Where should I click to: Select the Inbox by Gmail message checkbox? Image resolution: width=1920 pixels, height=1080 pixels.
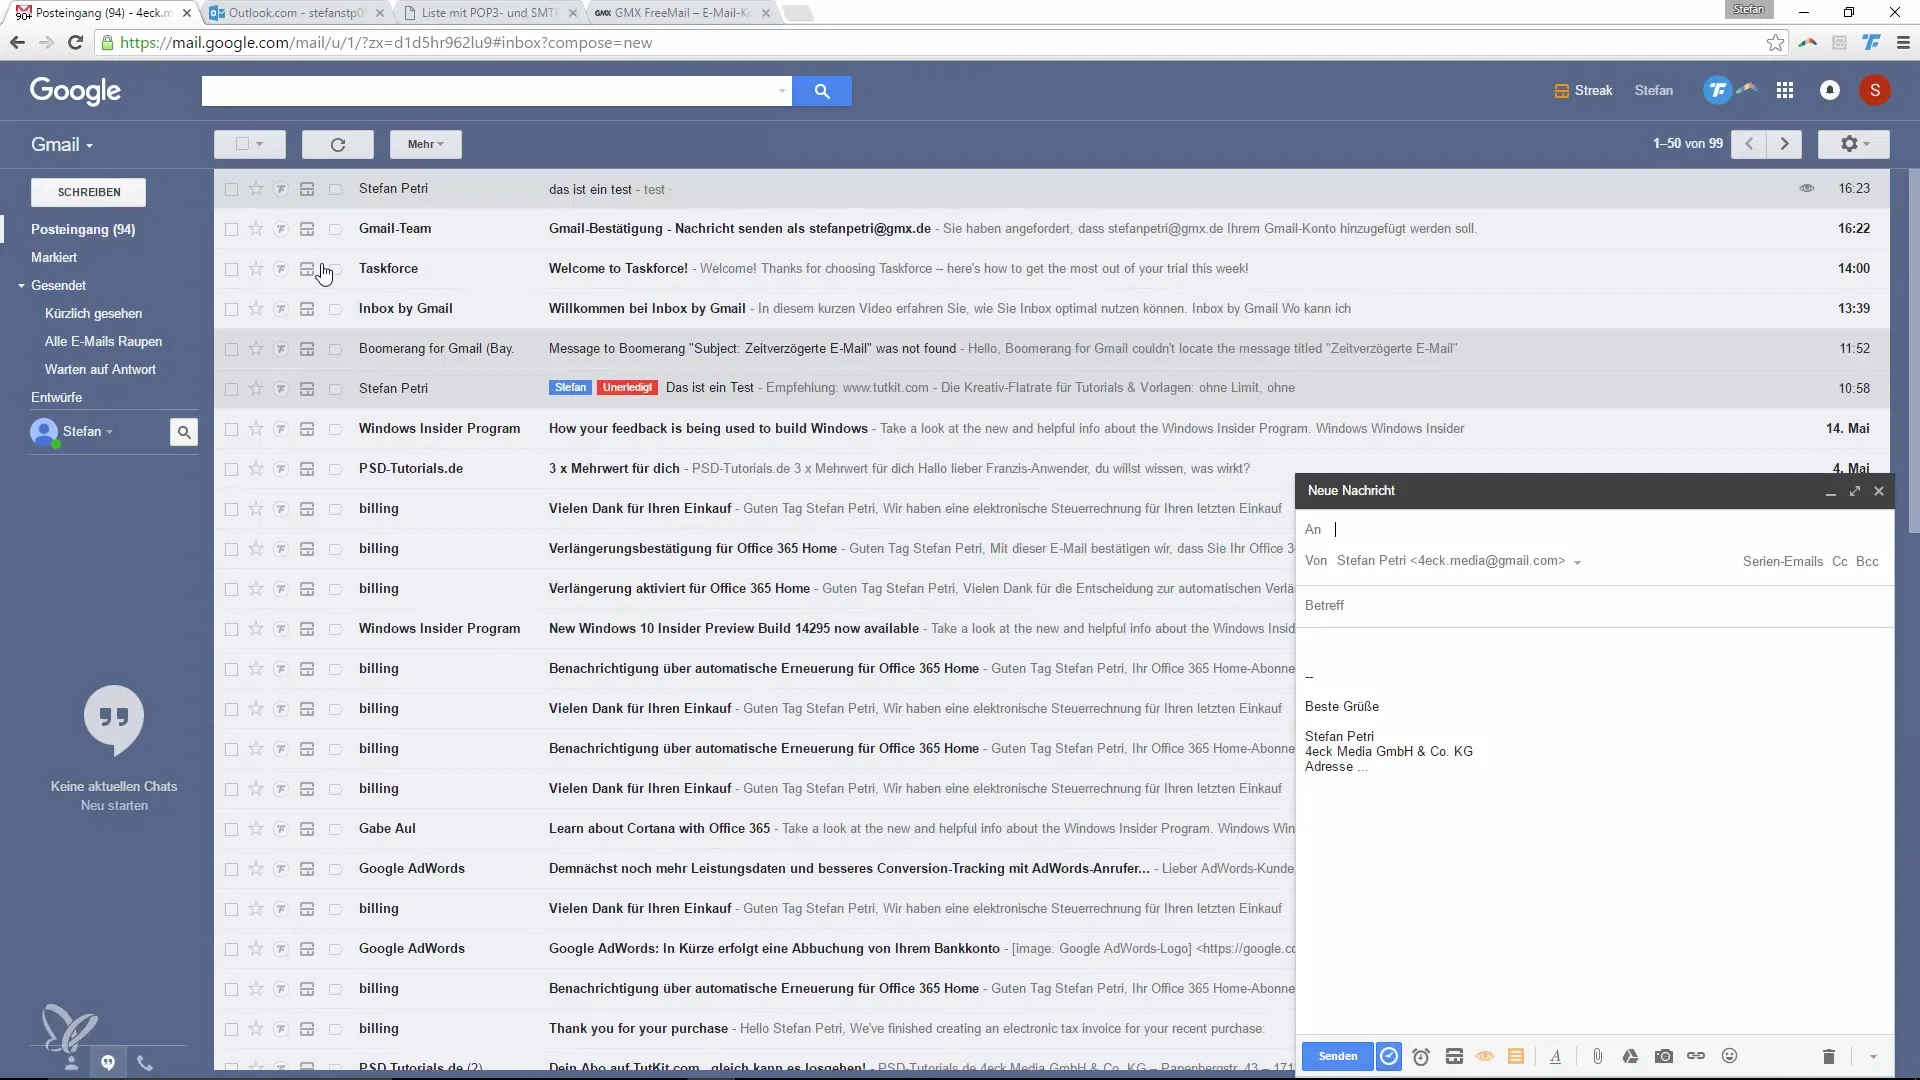point(231,309)
